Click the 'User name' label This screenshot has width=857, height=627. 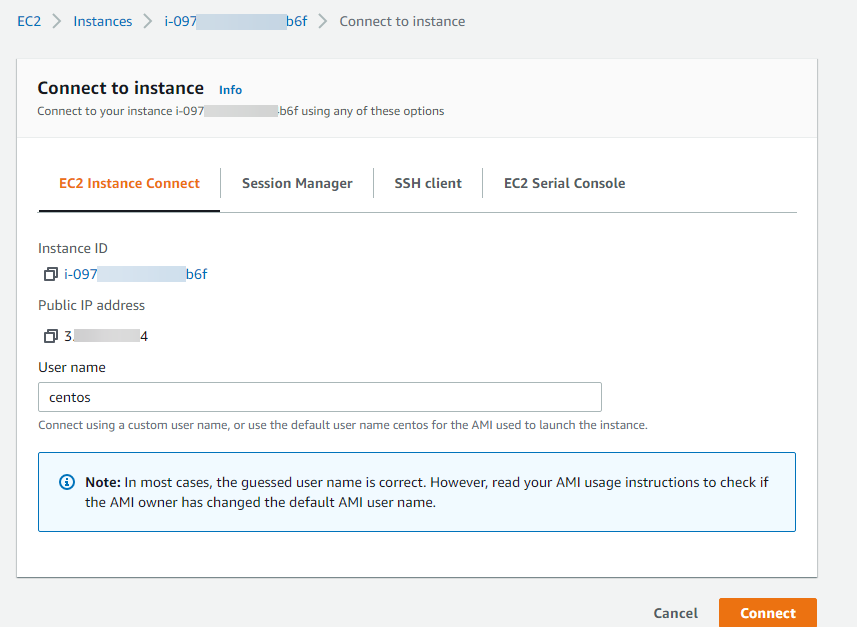(x=72, y=367)
